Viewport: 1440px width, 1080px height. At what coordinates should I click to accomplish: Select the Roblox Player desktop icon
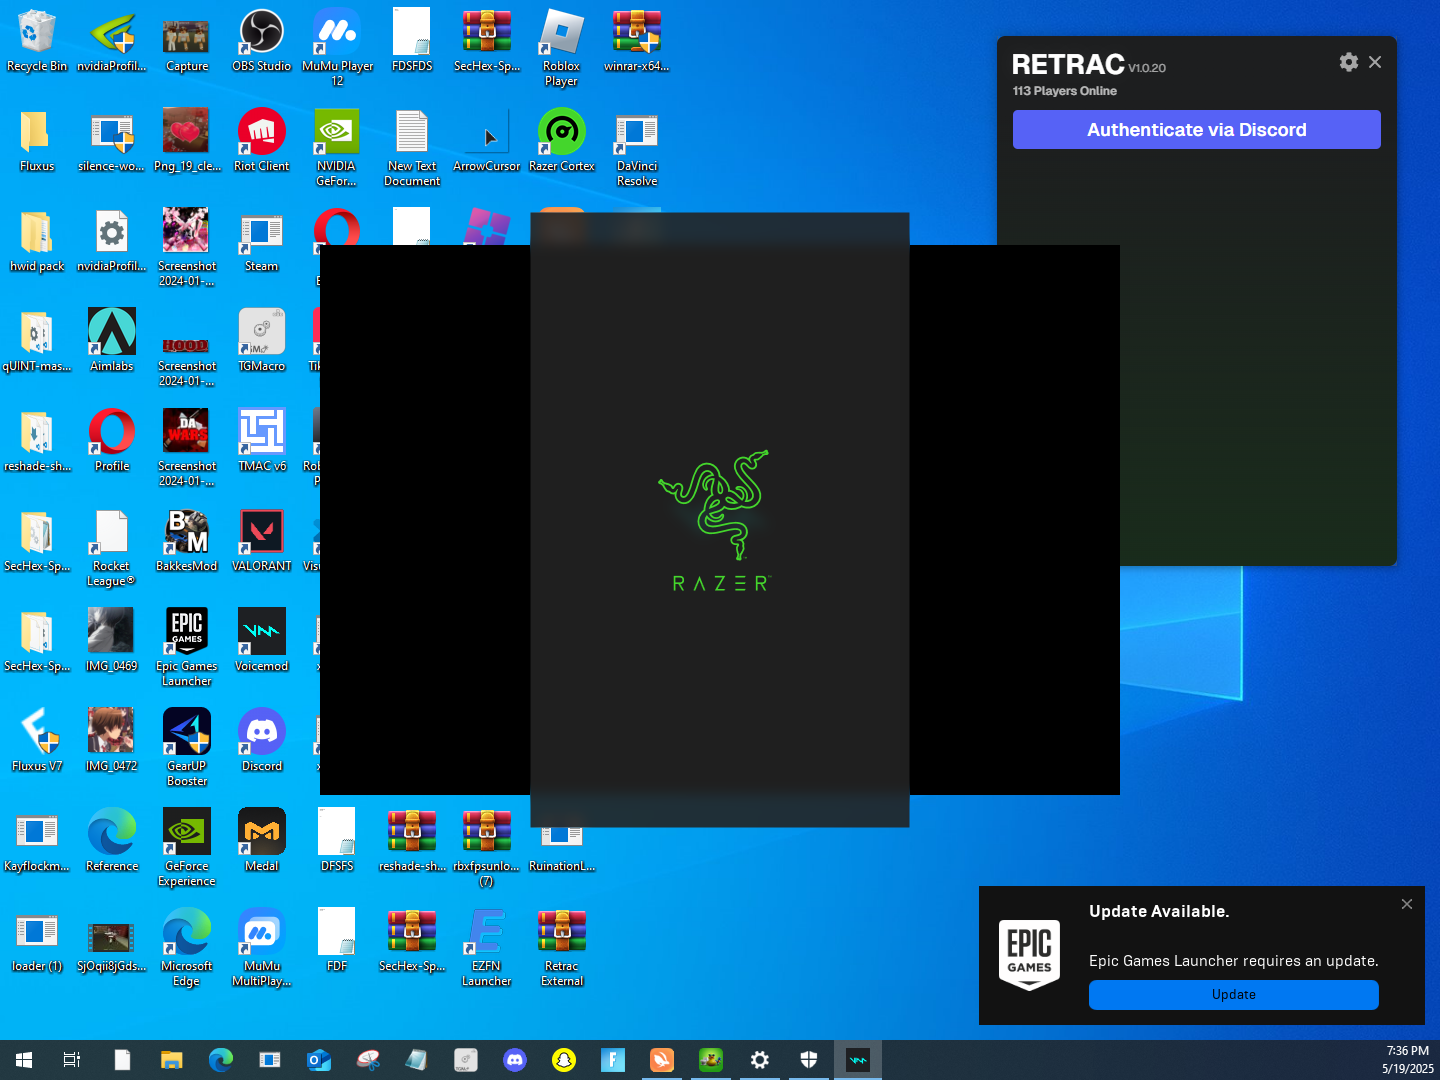coord(561,48)
